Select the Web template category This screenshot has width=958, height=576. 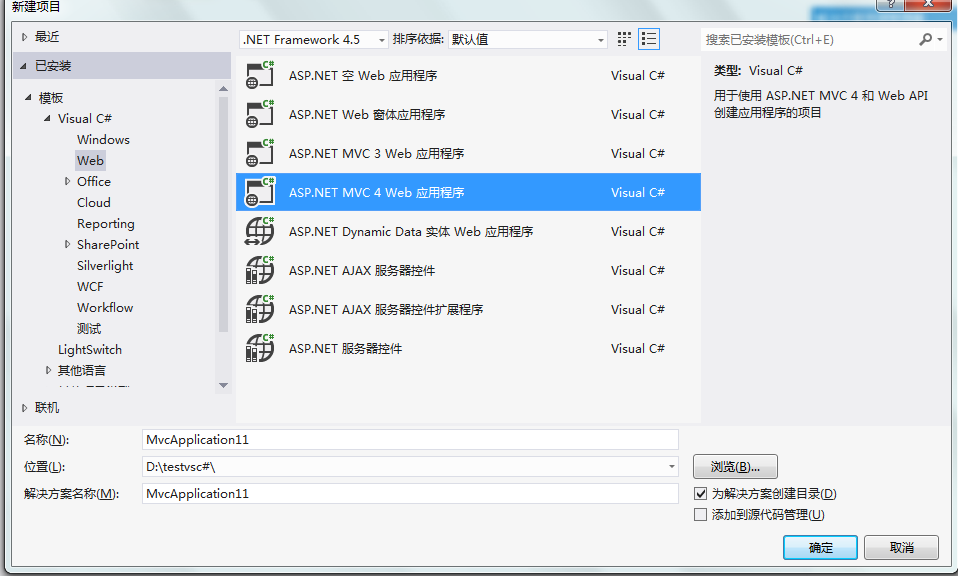coord(90,161)
